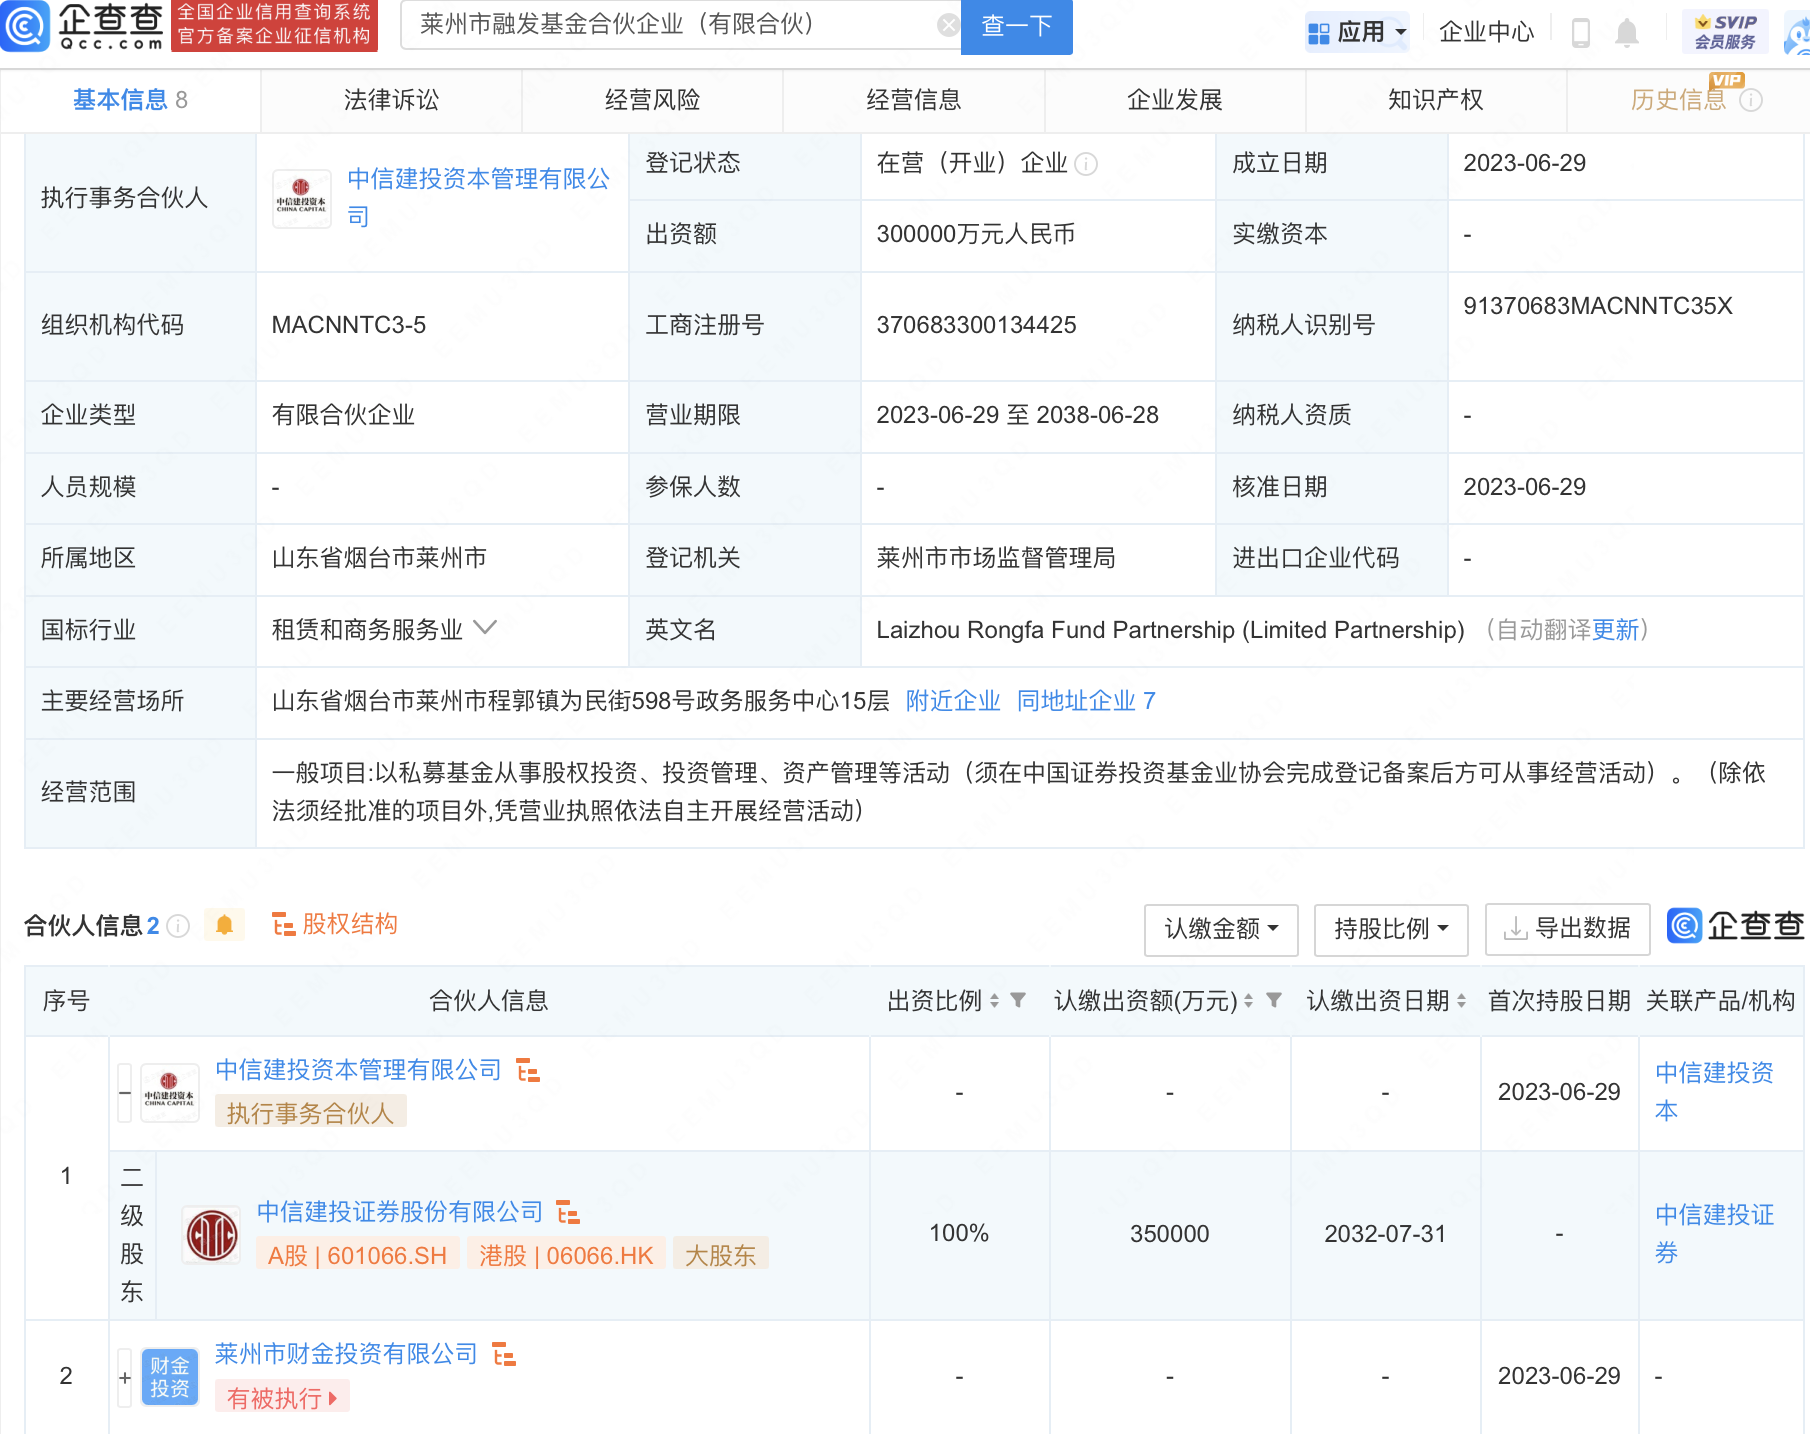Expand 国标行业 租赁和商务服务业 chevron
This screenshot has height=1434, width=1810.
(x=485, y=628)
